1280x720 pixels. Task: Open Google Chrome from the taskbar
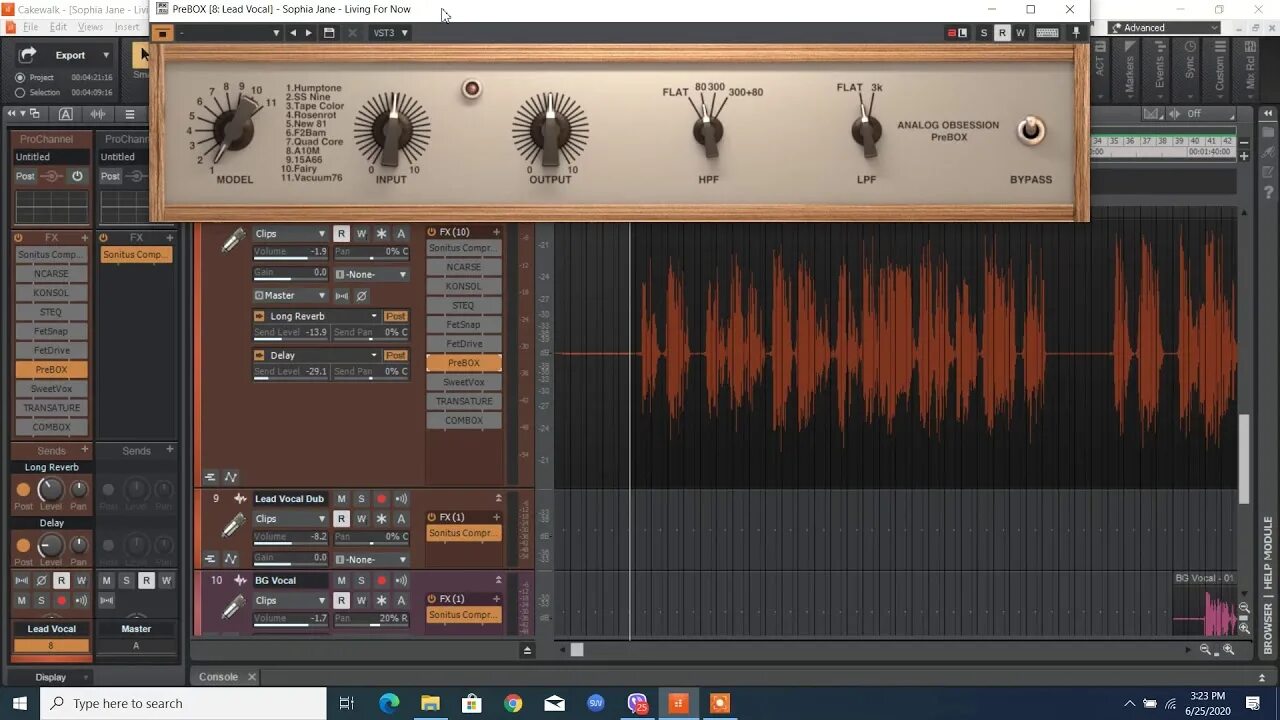tap(513, 703)
